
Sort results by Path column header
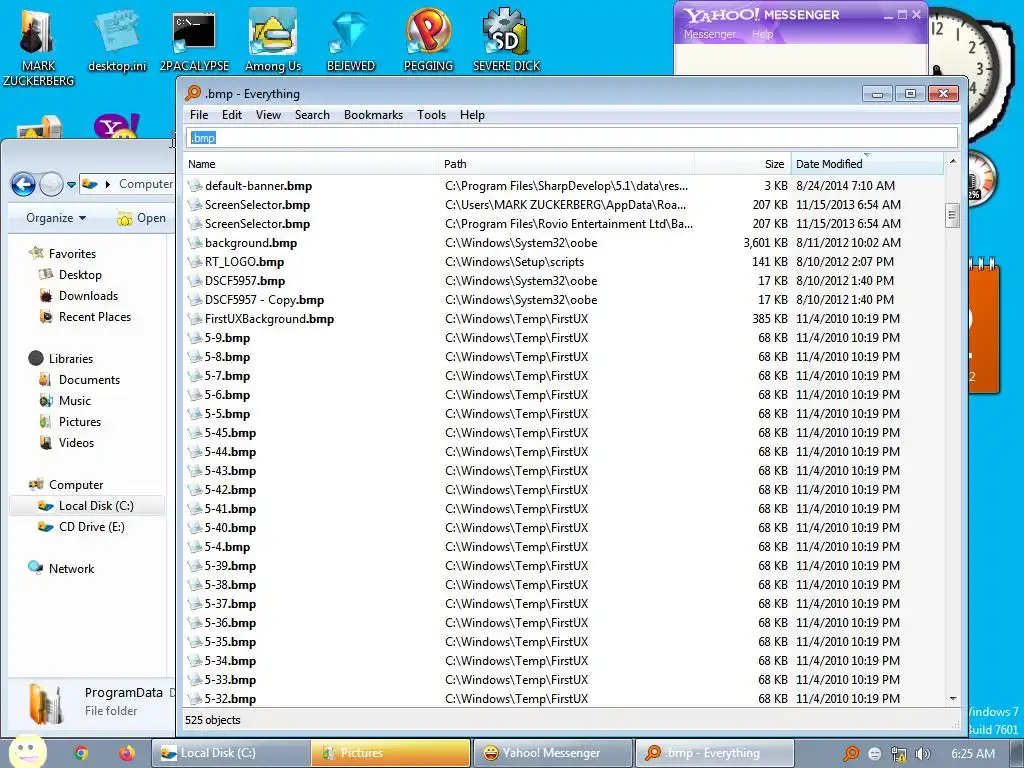(566, 164)
